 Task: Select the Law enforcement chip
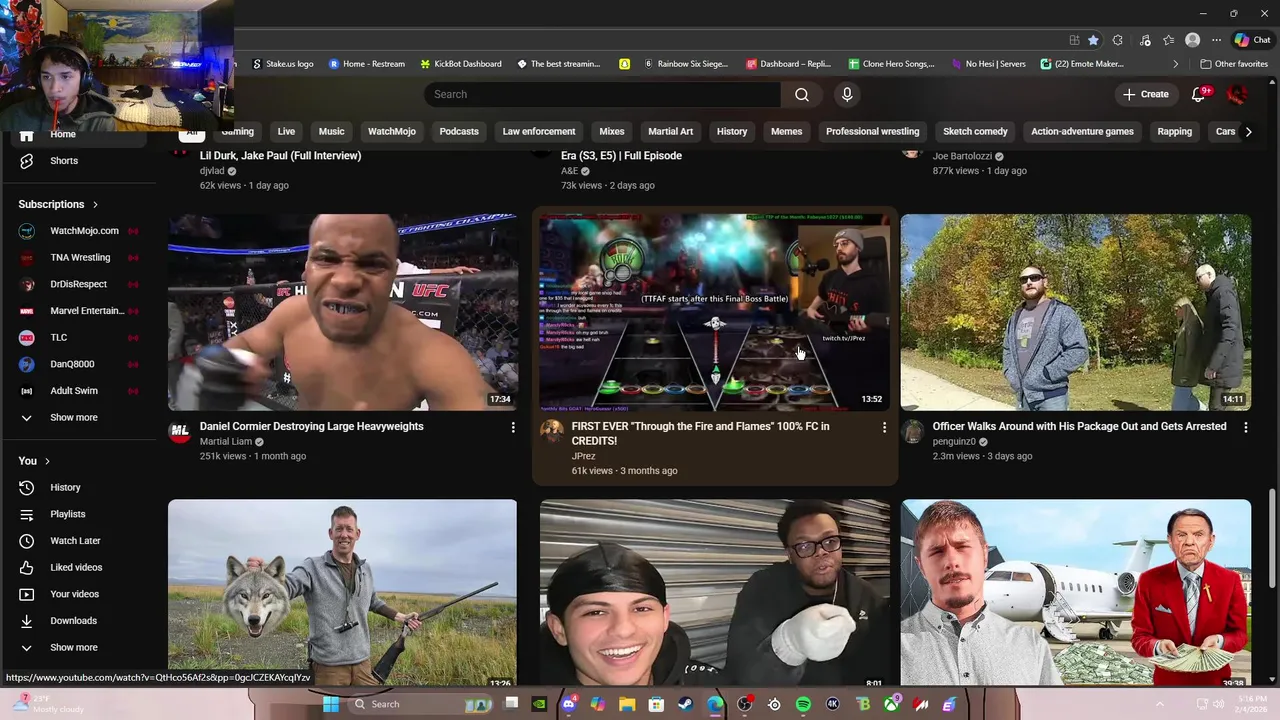point(539,131)
